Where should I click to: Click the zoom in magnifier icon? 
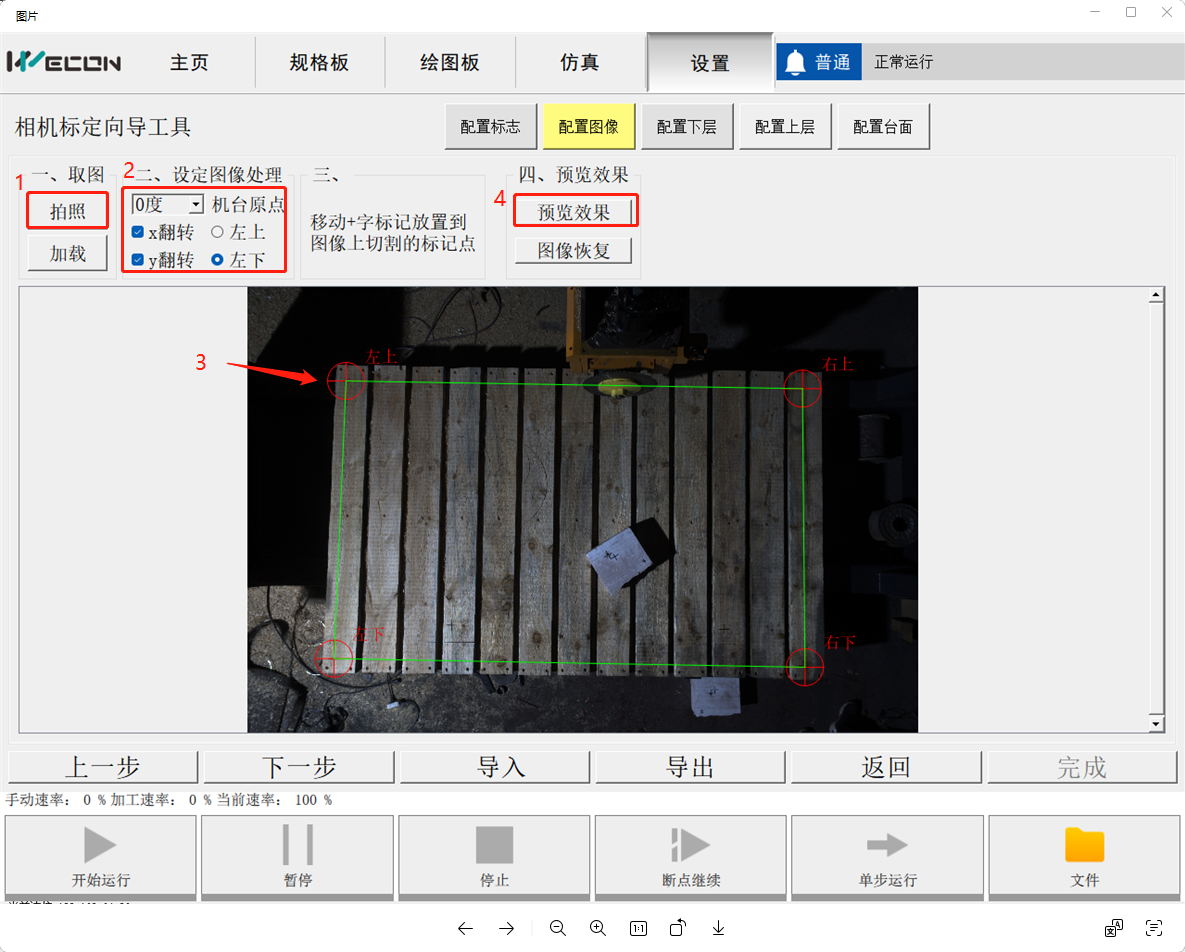pyautogui.click(x=598, y=928)
